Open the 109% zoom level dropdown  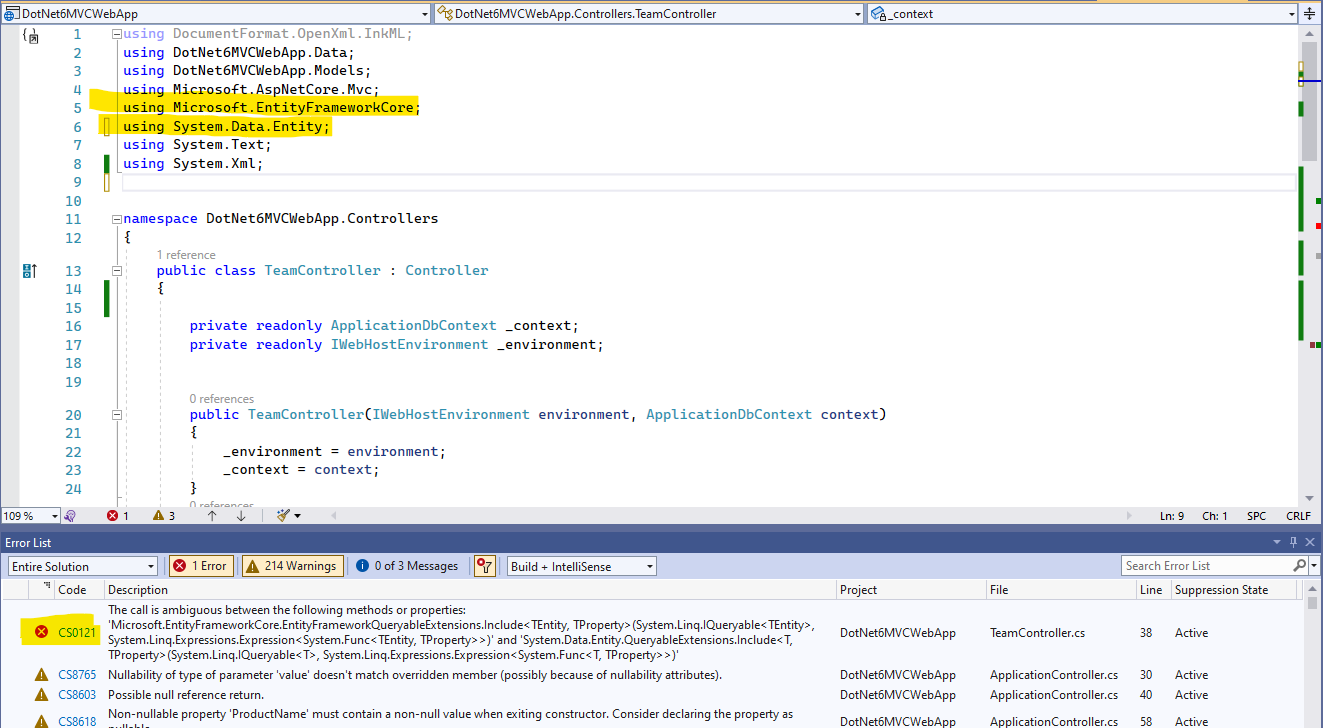(x=30, y=515)
